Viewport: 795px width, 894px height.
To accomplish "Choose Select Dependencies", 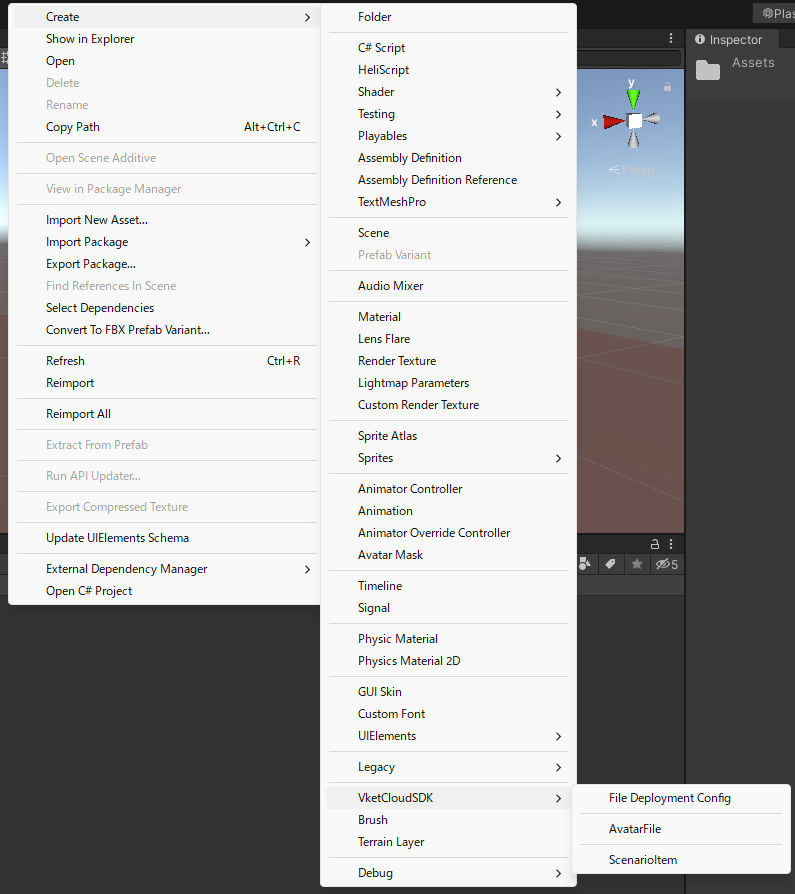I will [166, 308].
